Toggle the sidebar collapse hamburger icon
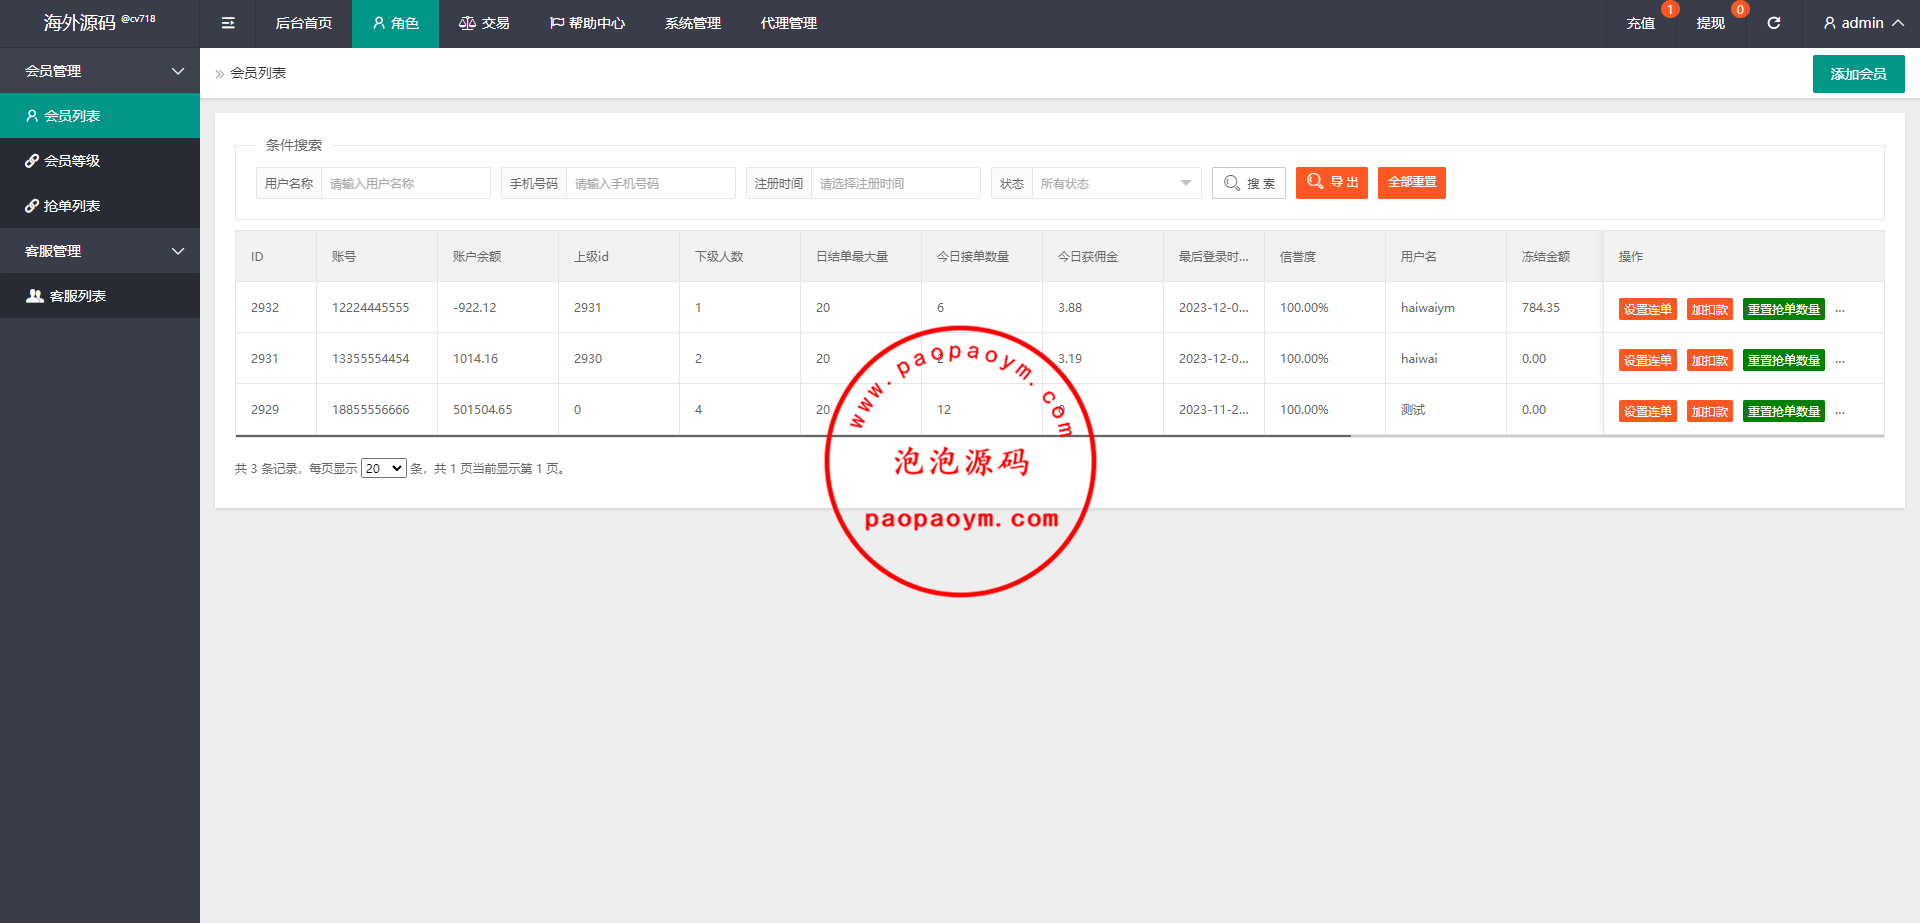Image resolution: width=1920 pixels, height=923 pixels. (x=228, y=23)
